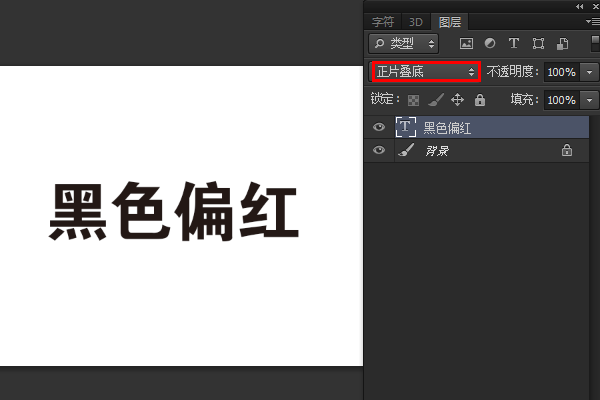Switch to the 字符 tab
The image size is (600, 400).
[x=382, y=22]
